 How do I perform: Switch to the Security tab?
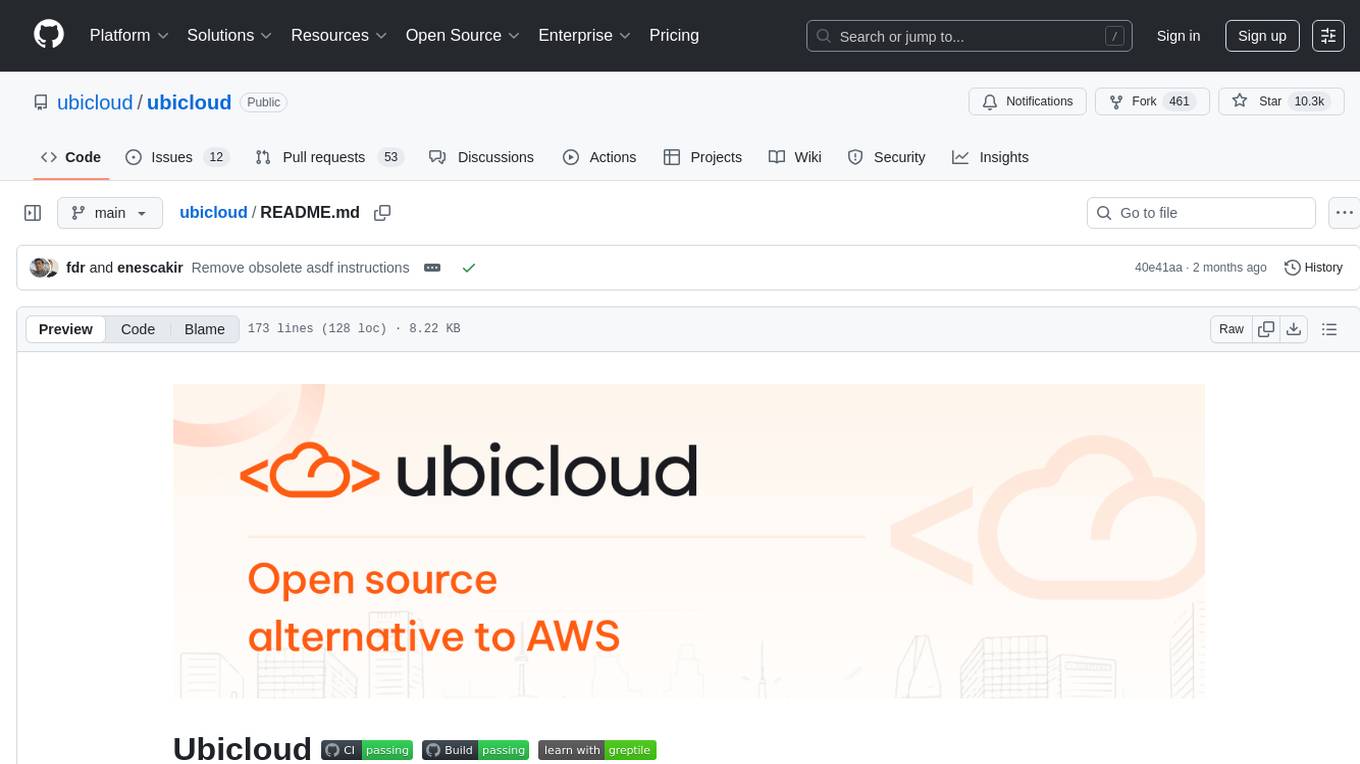886,157
